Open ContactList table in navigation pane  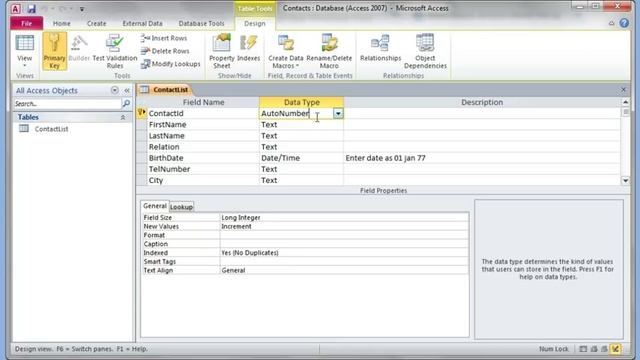(51, 129)
